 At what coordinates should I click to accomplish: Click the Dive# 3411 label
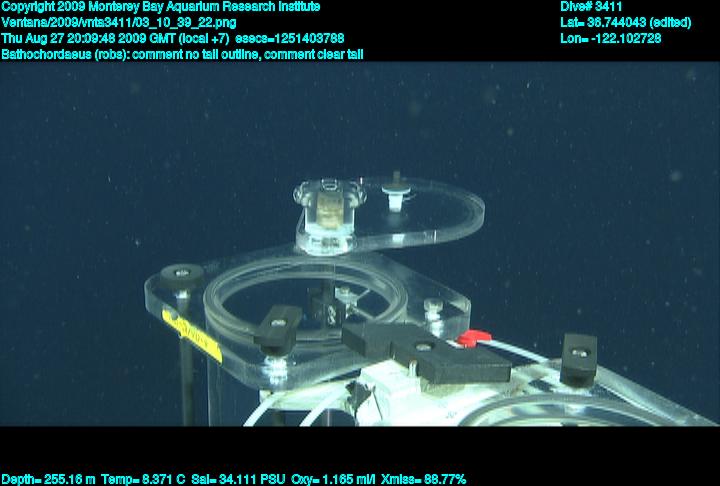591,7
